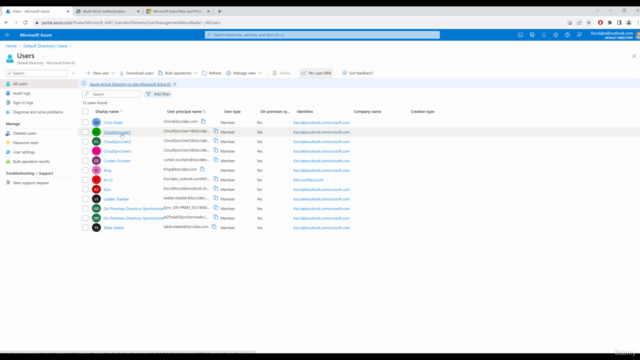640x360 pixels.
Task: Open the Curtain Scurtain user link
Action: coord(117,161)
